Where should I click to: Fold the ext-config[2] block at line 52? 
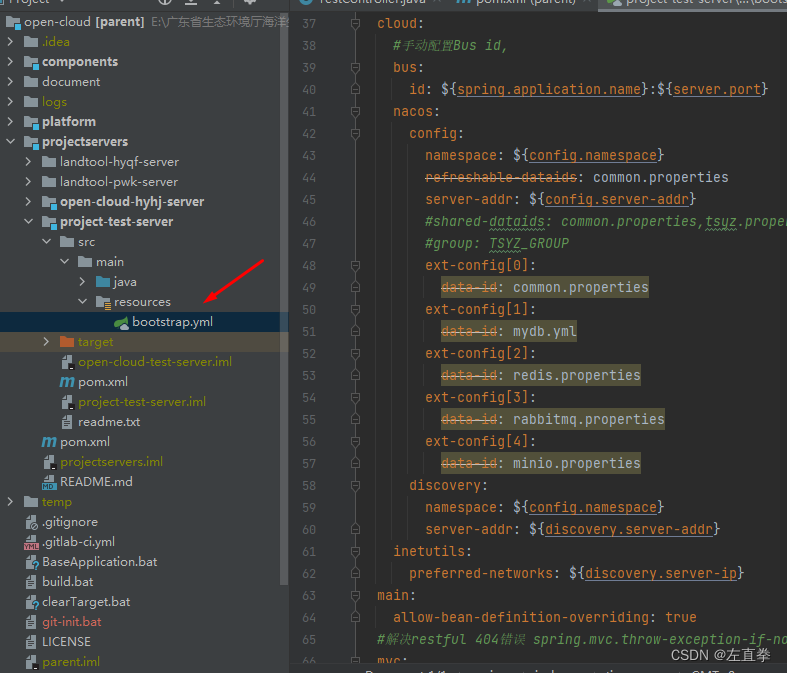pyautogui.click(x=355, y=353)
